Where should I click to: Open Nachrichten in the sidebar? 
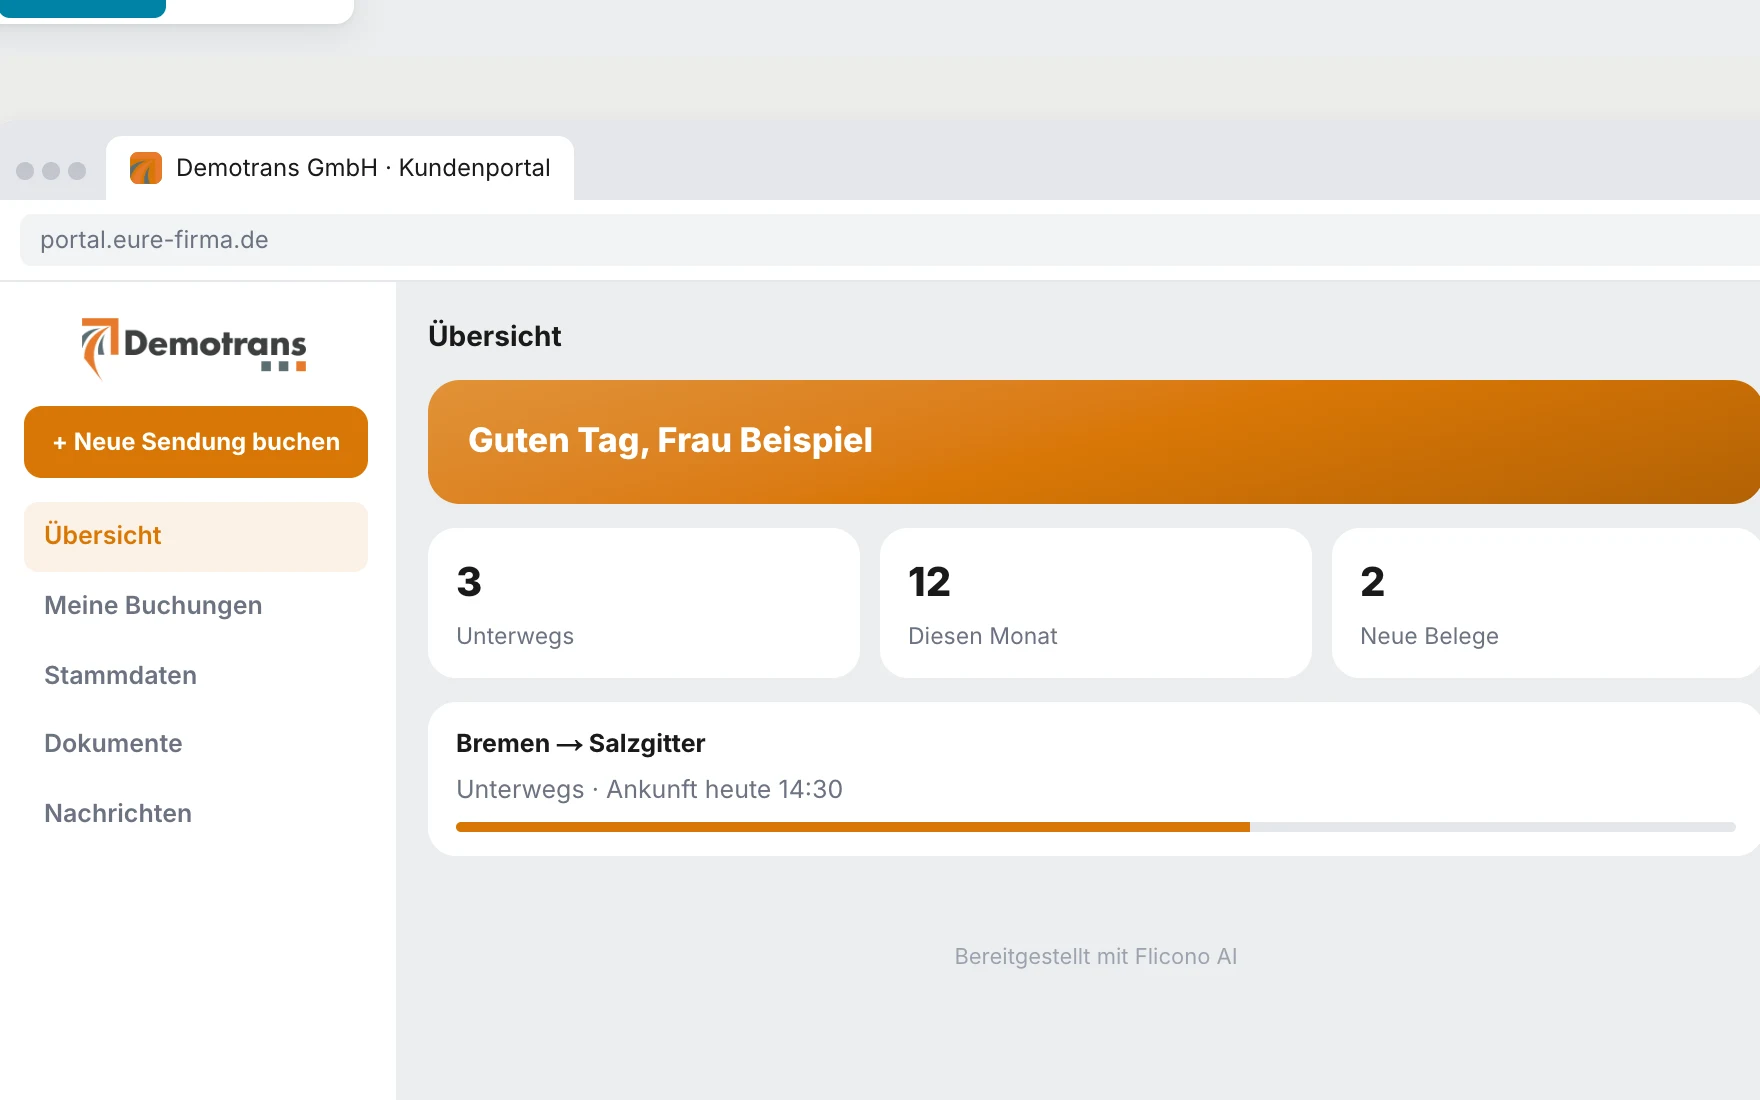[x=118, y=814]
